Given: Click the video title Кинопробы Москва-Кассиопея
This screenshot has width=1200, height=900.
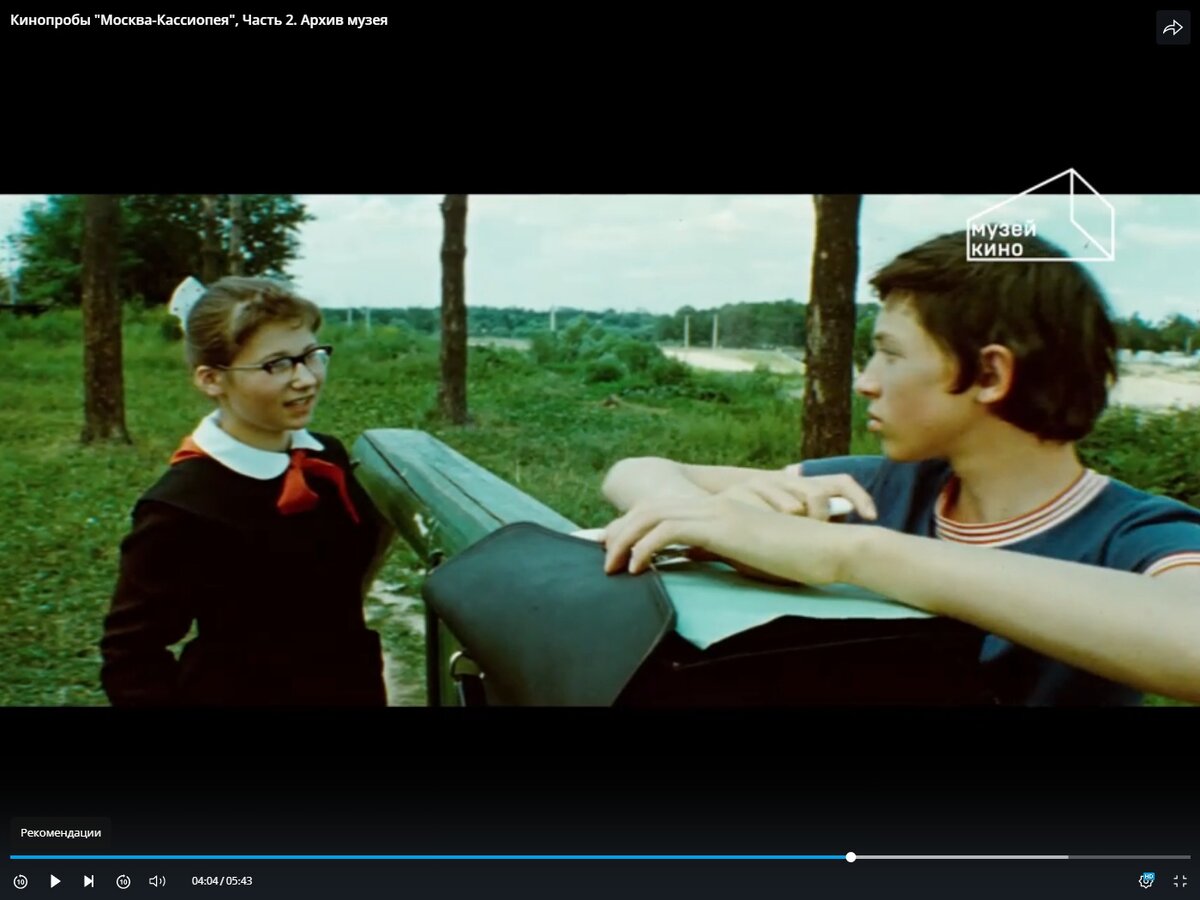Looking at the screenshot, I should (x=199, y=20).
